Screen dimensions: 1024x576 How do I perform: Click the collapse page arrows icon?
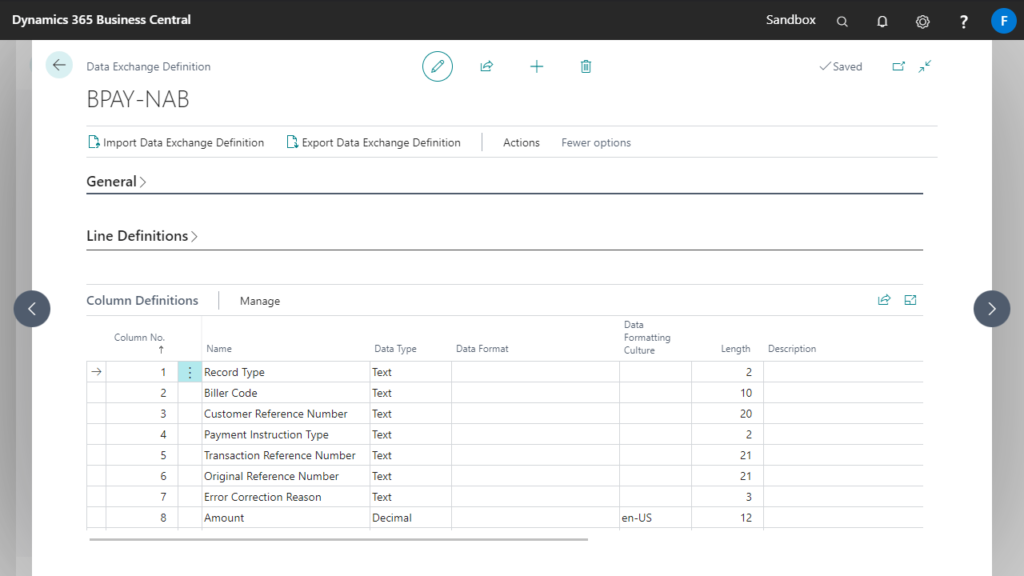[925, 66]
